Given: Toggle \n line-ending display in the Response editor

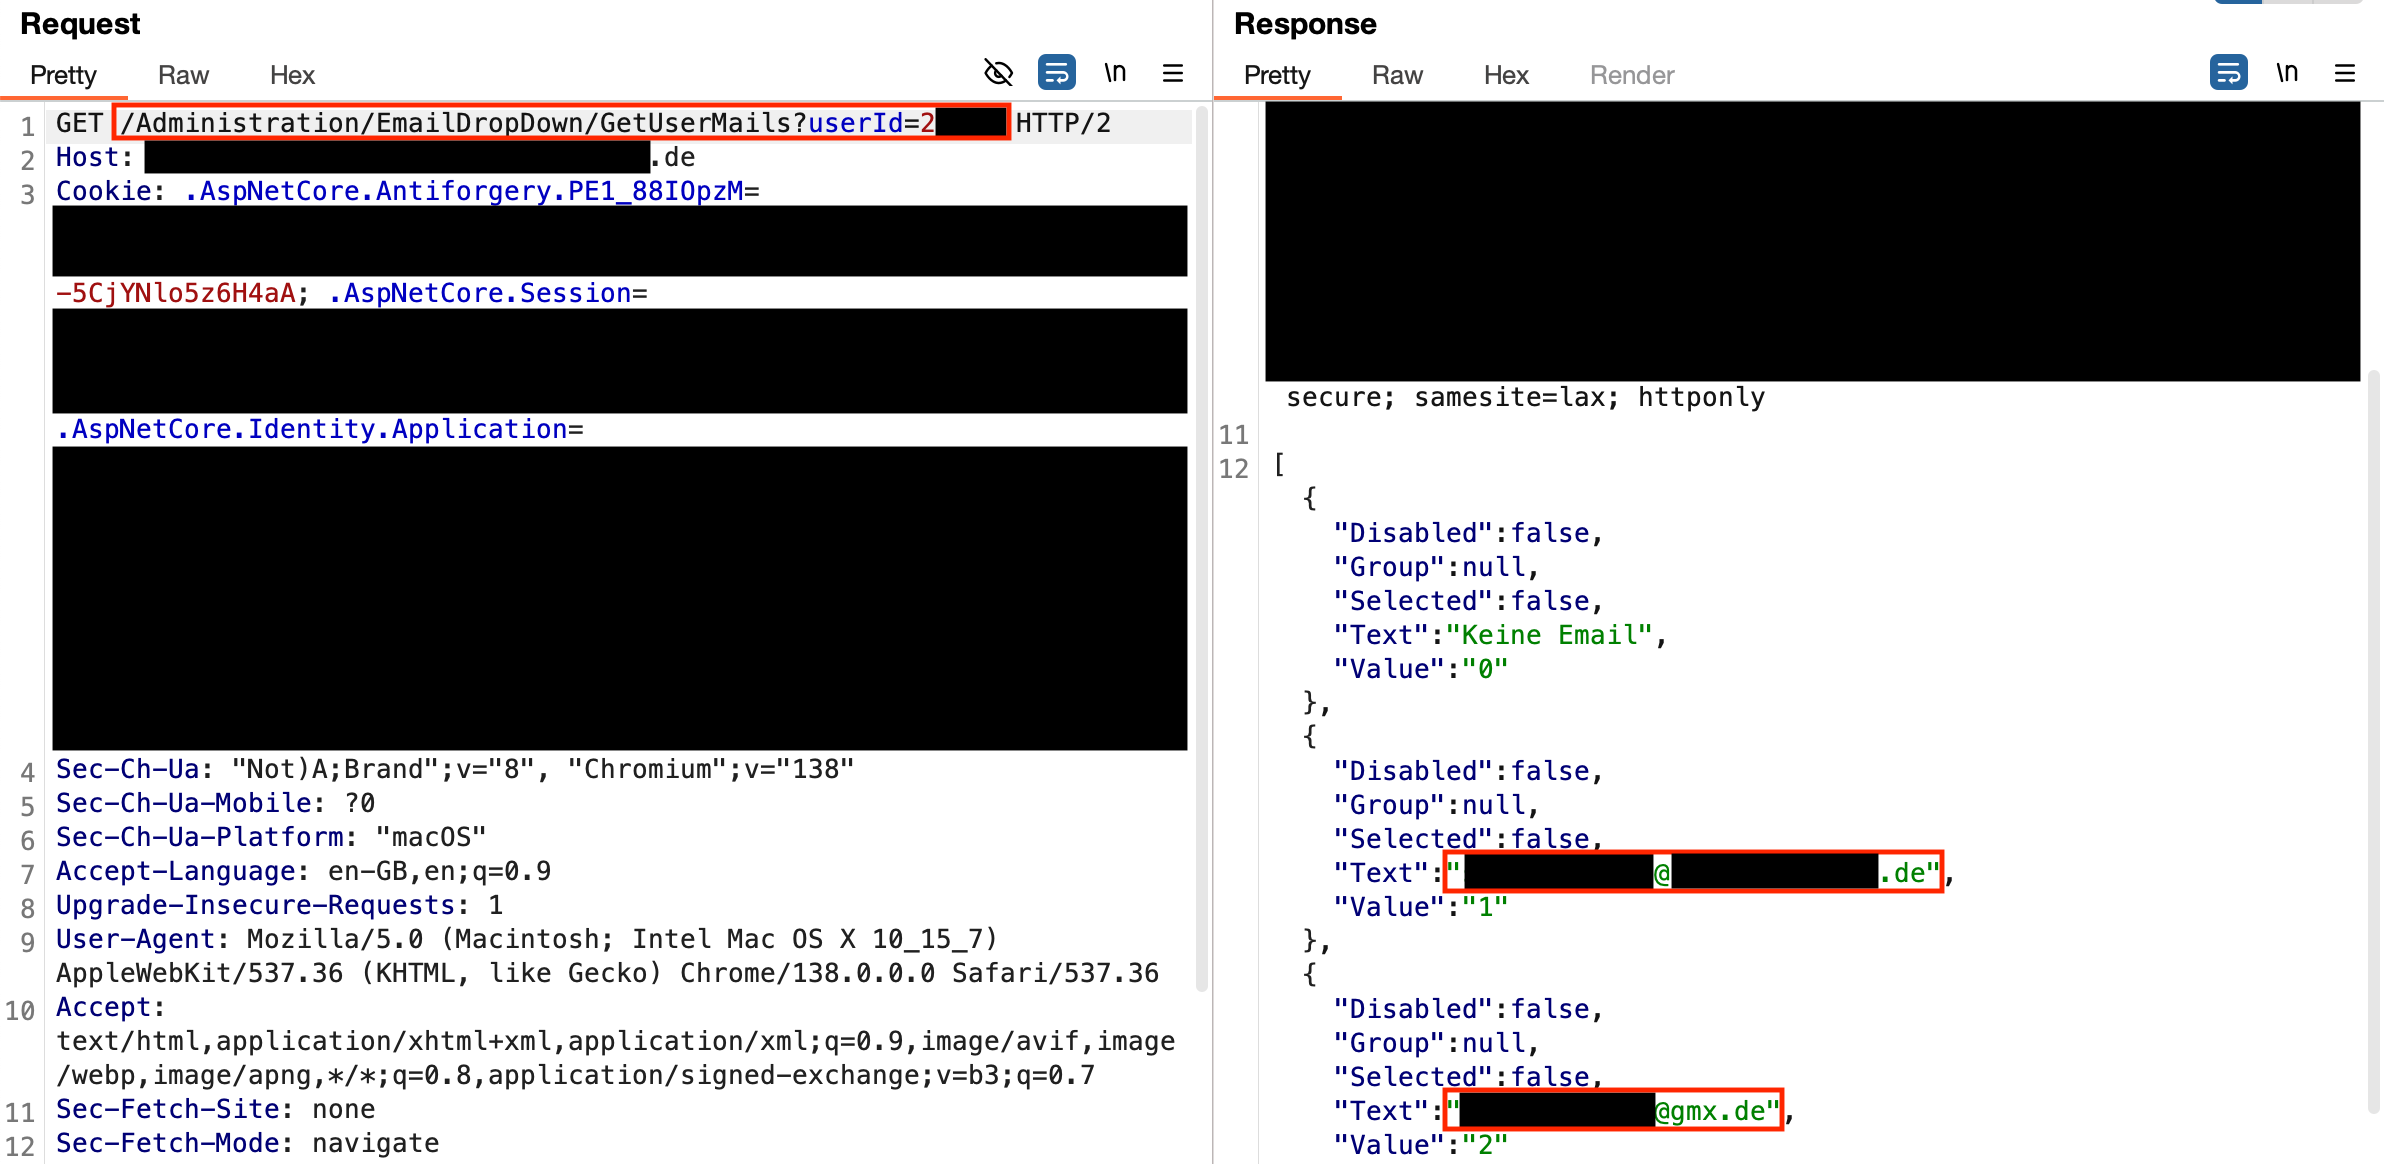Looking at the screenshot, I should (x=2287, y=72).
